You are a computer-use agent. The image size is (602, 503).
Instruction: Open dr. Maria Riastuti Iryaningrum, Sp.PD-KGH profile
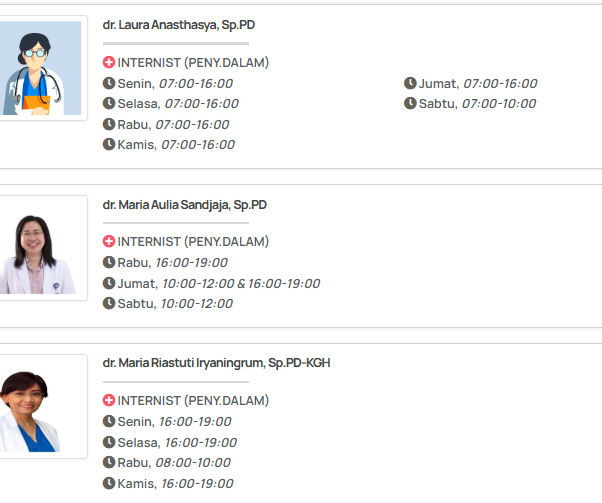point(216,363)
